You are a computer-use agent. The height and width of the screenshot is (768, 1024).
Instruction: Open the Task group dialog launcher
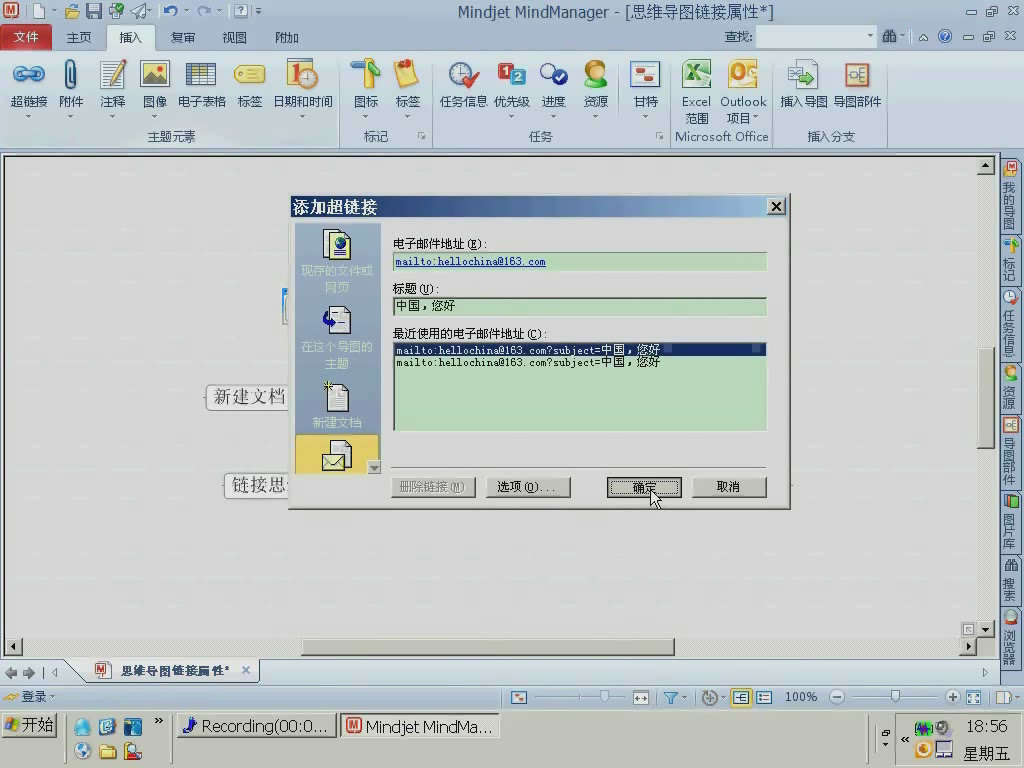click(660, 136)
